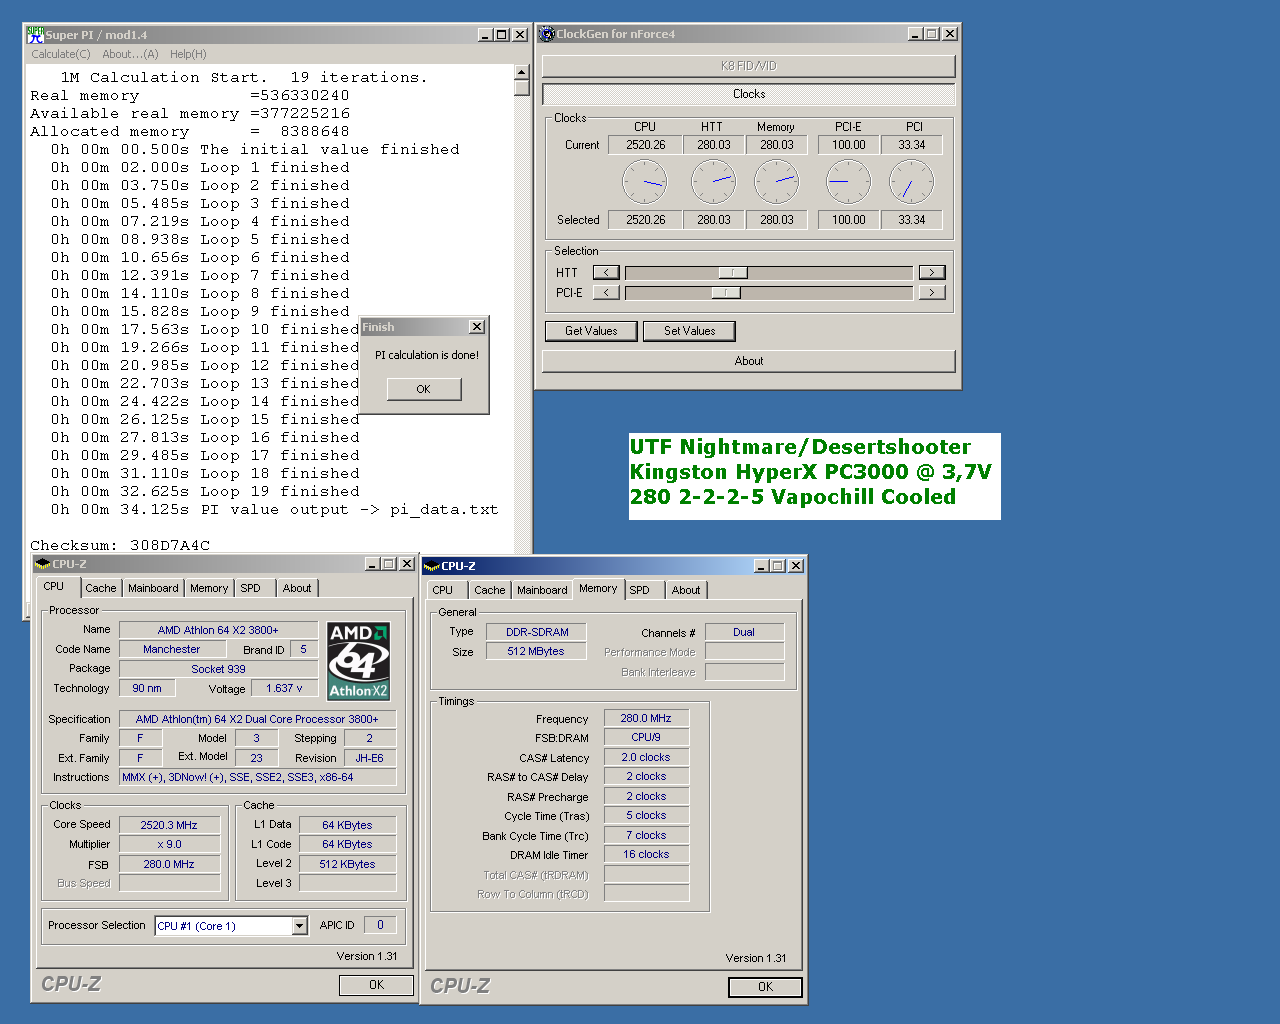Click the Clocks button in ClockGen
The height and width of the screenshot is (1024, 1280).
(749, 94)
